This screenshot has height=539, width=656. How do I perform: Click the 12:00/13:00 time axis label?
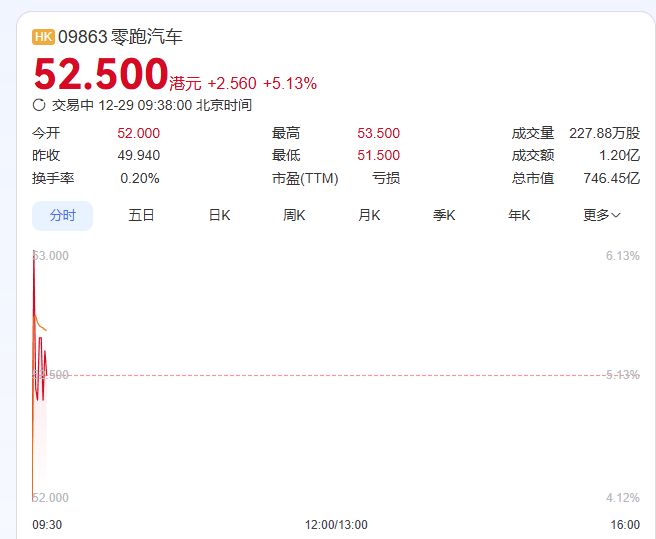click(x=336, y=524)
